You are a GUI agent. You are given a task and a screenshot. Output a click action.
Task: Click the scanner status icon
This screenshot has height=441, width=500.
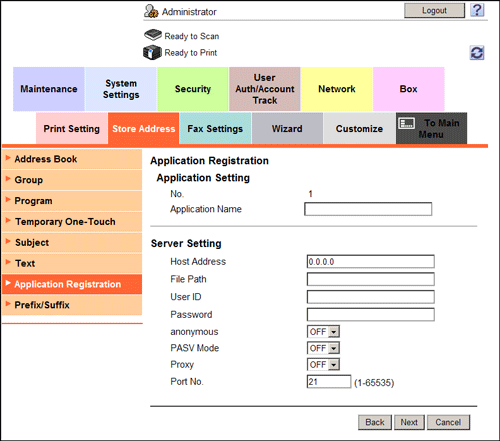pyautogui.click(x=153, y=35)
